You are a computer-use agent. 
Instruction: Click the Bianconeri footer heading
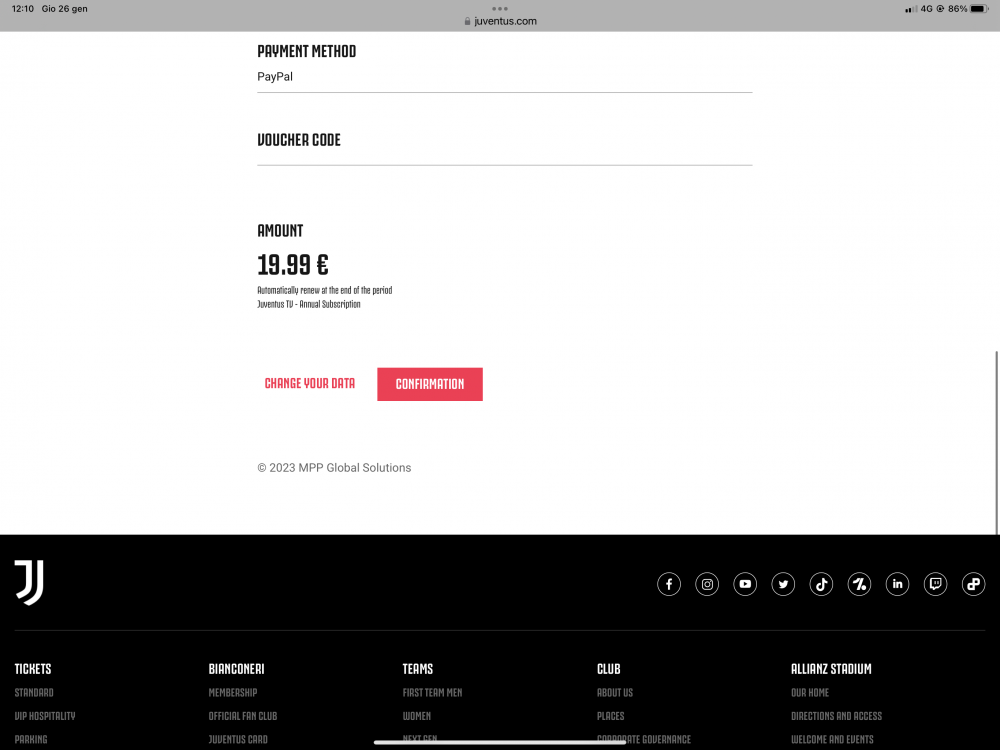[237, 669]
